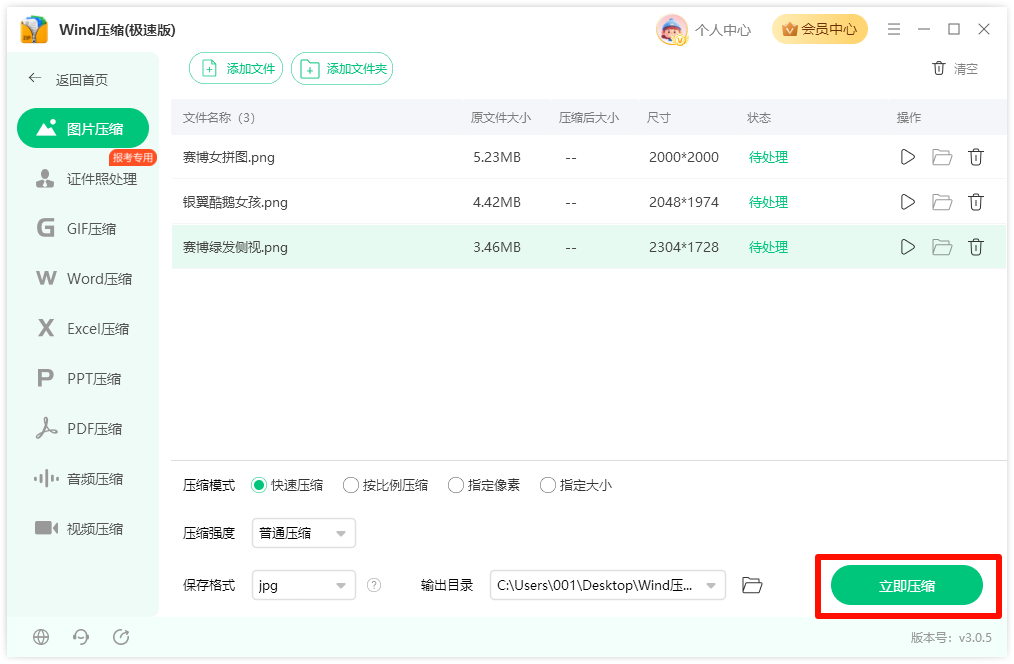Click the circular arrow share icon at bottom left
1014x664 pixels.
[121, 637]
